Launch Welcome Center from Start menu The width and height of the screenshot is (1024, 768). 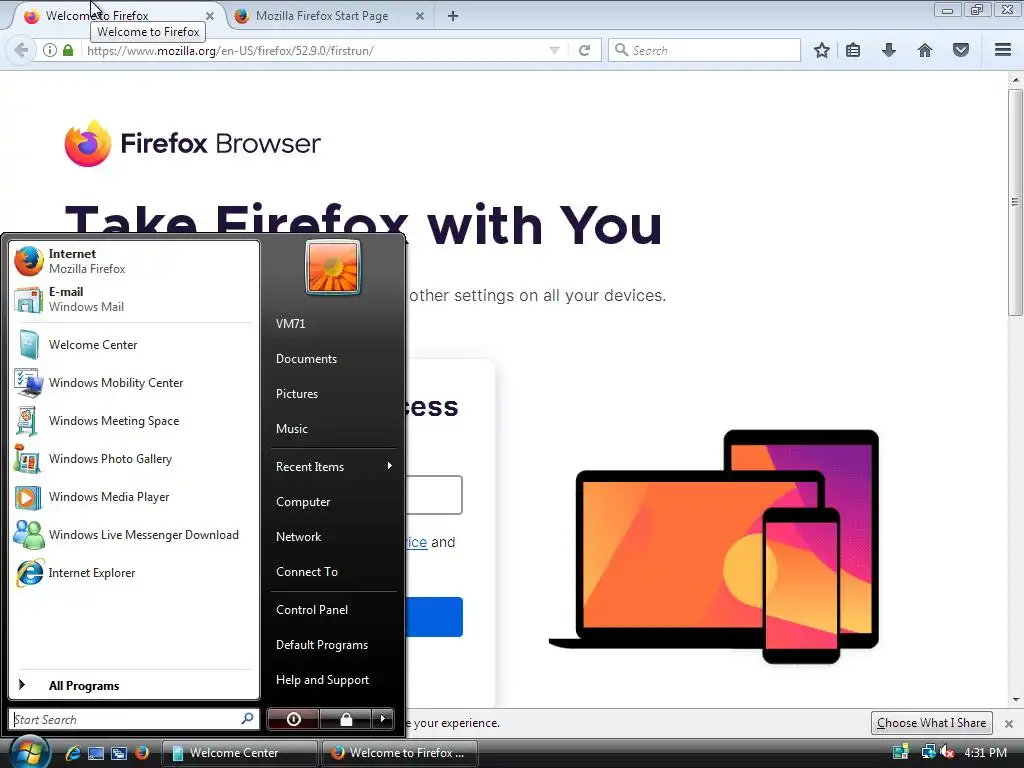[x=134, y=345]
